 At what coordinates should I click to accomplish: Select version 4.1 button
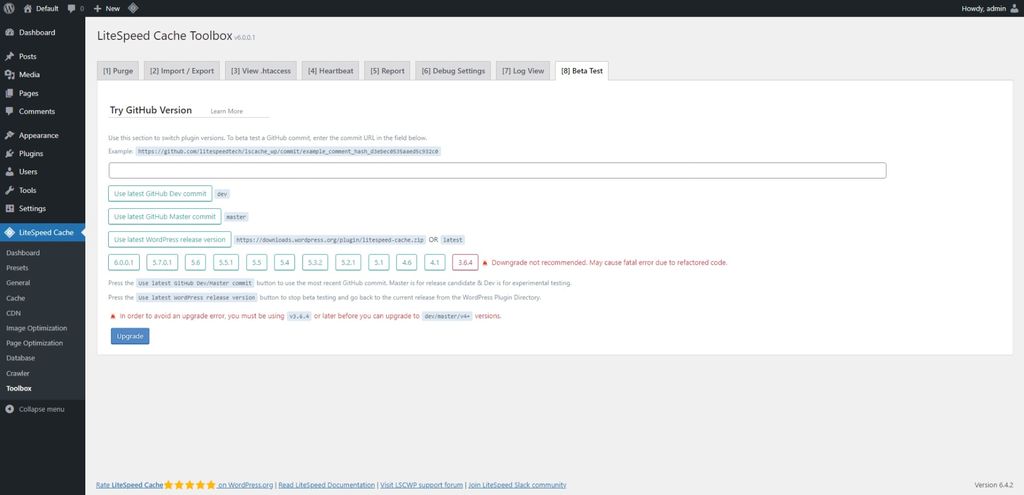pyautogui.click(x=435, y=263)
